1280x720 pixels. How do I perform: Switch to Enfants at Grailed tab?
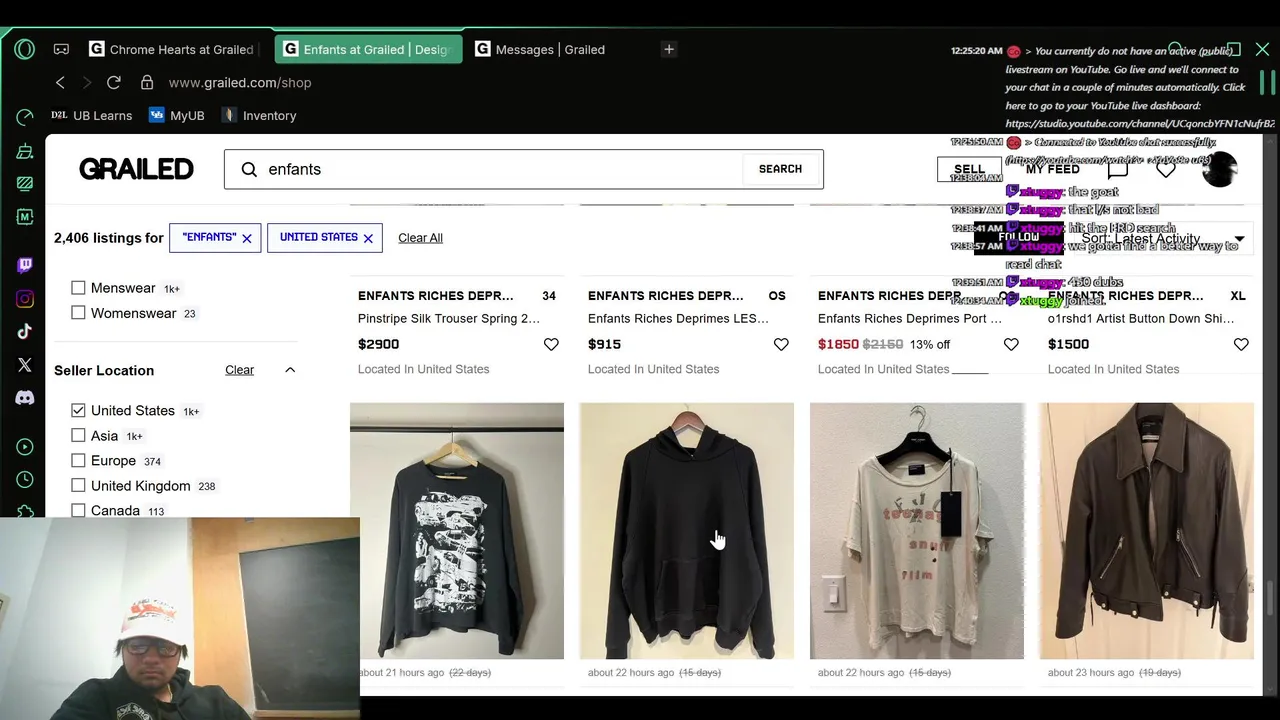coord(368,49)
